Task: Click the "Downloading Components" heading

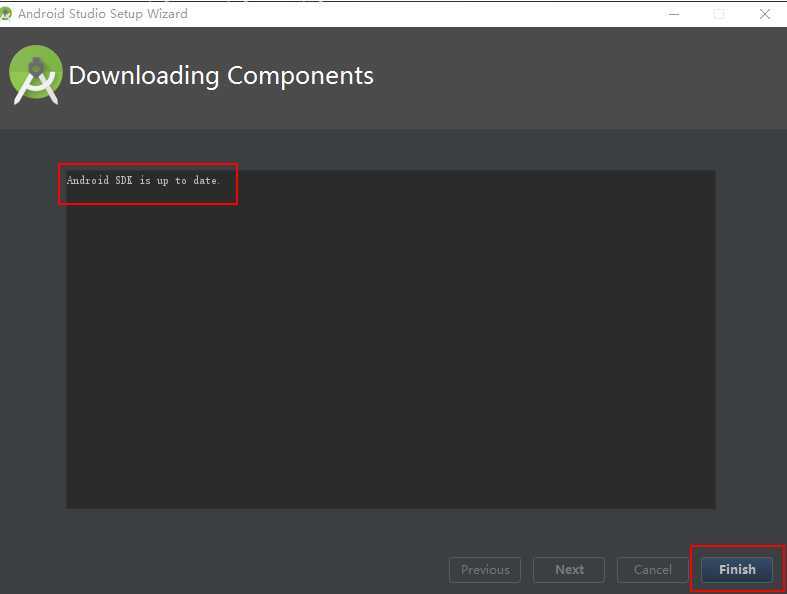Action: click(x=221, y=76)
